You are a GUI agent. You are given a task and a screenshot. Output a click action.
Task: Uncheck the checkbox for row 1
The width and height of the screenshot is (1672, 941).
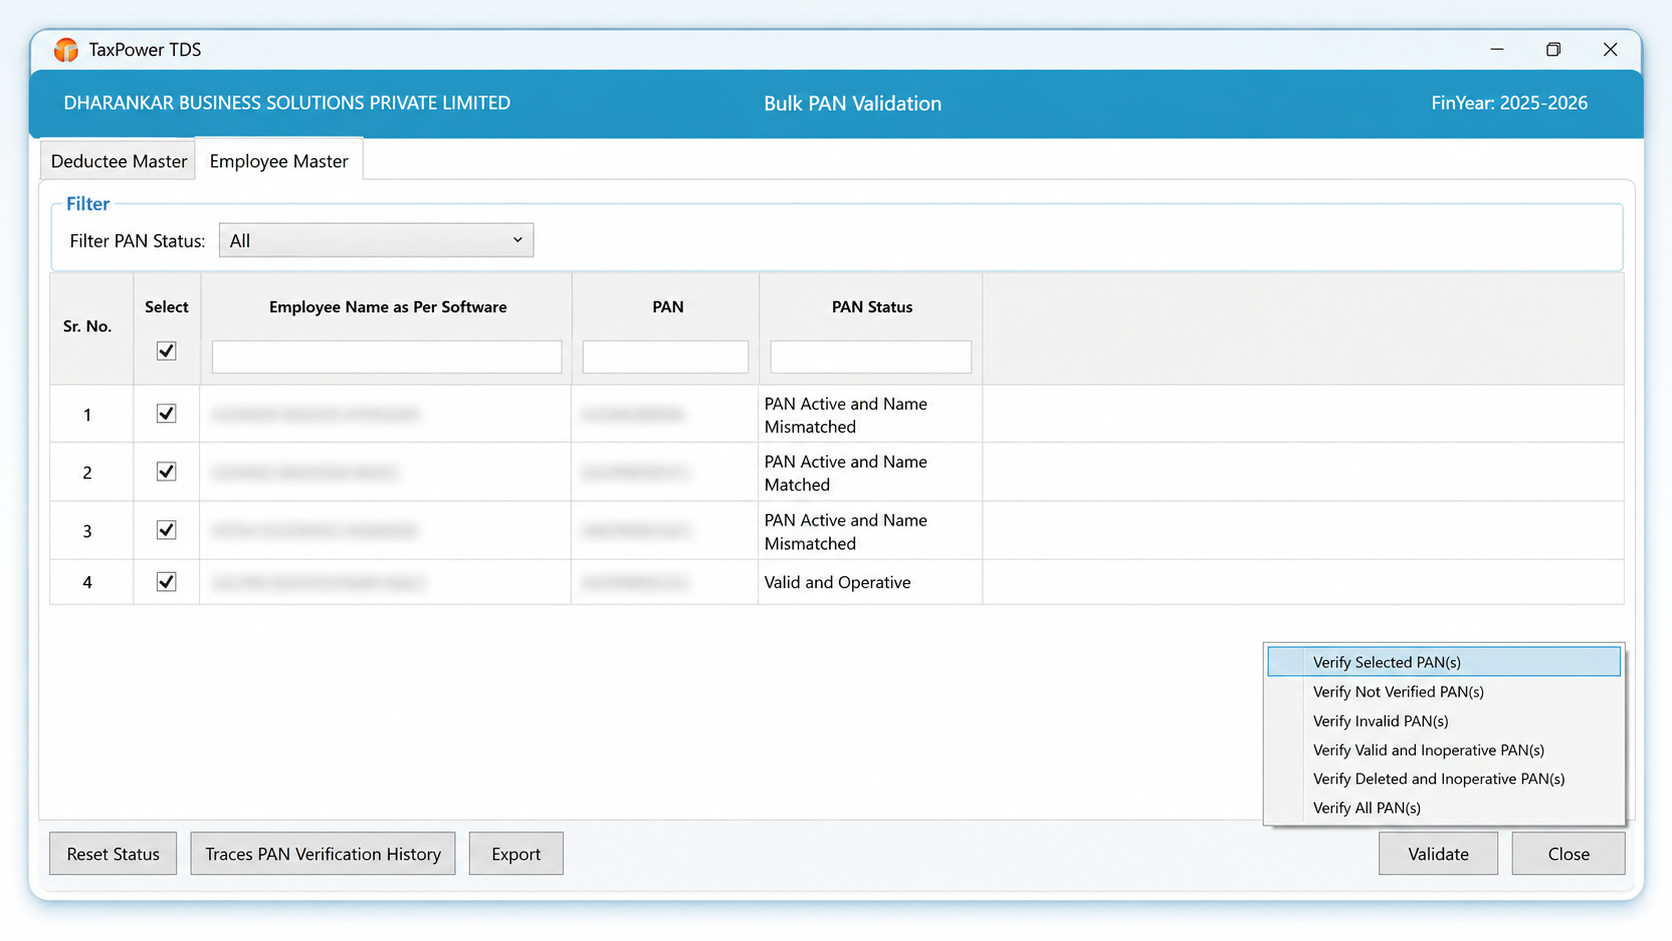pos(166,414)
